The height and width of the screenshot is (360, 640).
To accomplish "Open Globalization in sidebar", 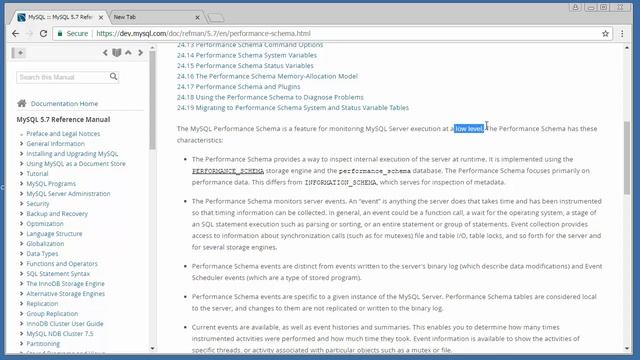I will (45, 244).
